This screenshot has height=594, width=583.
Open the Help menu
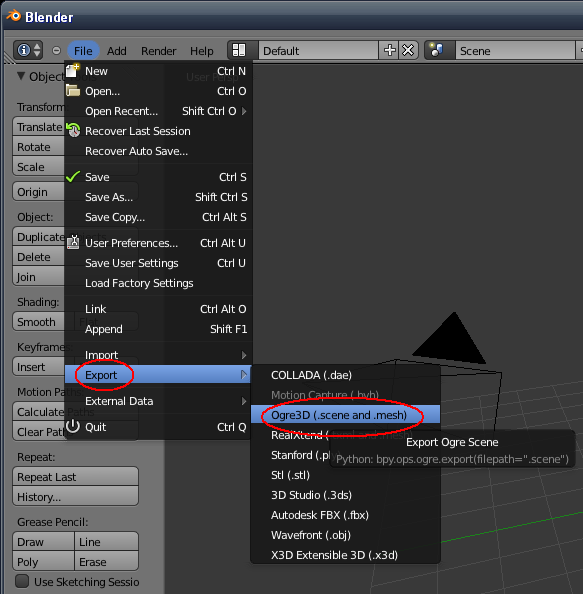tap(202, 51)
